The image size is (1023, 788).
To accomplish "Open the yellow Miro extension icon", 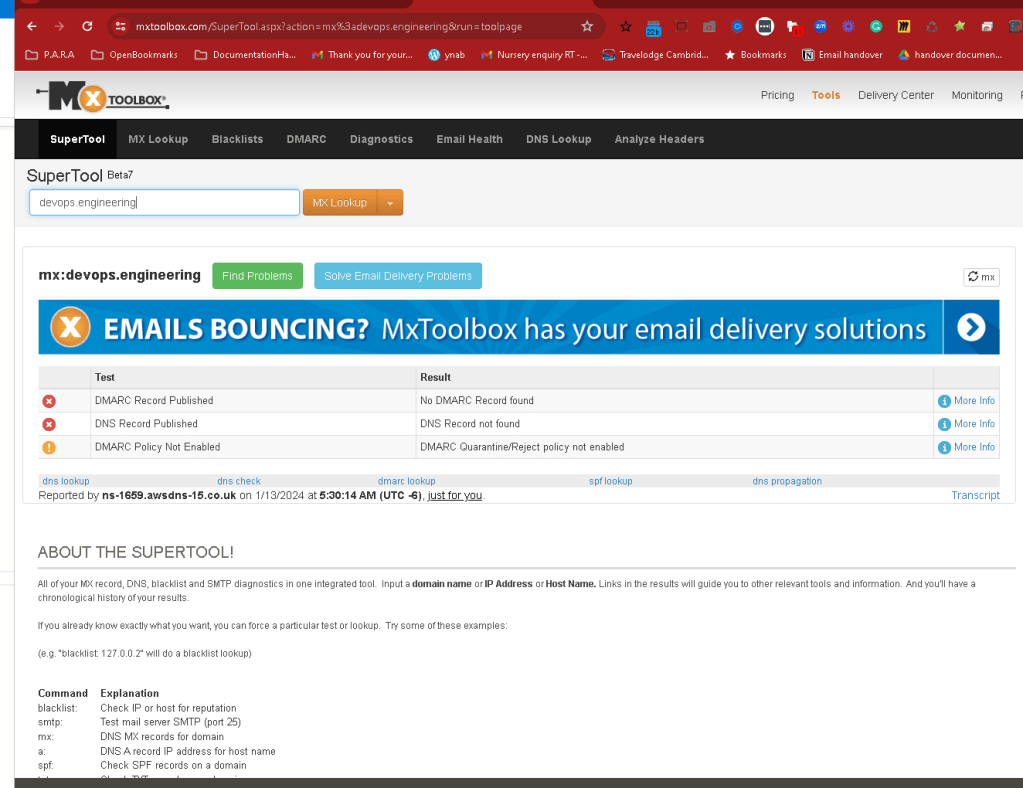I will pyautogui.click(x=904, y=27).
